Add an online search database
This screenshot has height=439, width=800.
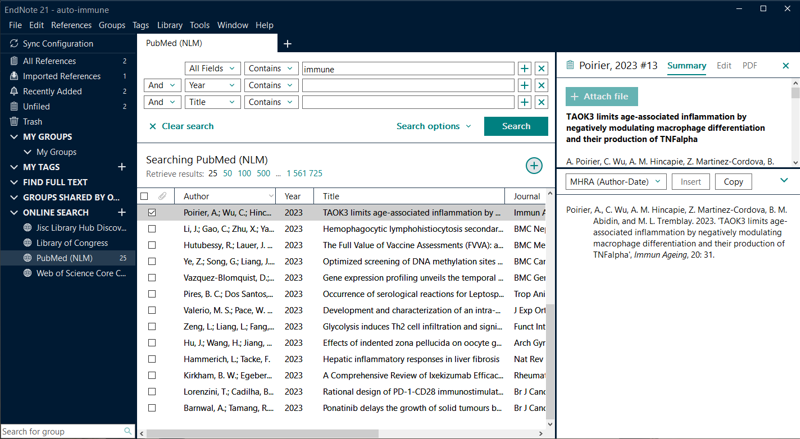[x=122, y=212]
